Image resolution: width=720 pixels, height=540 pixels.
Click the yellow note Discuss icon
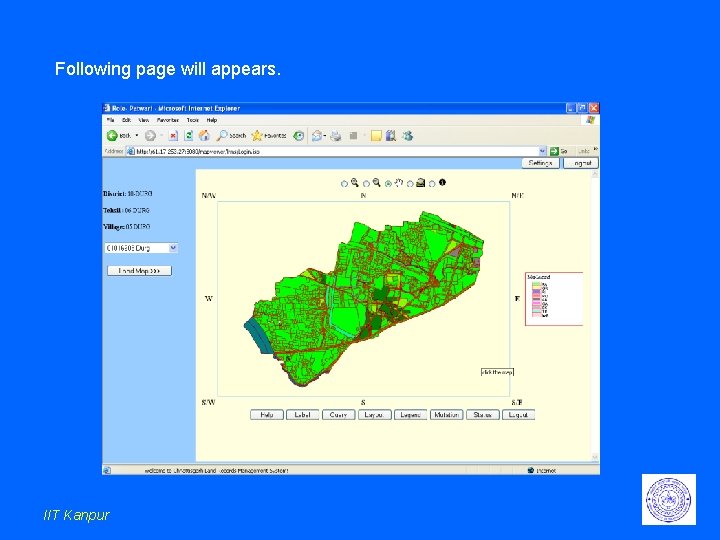(376, 135)
